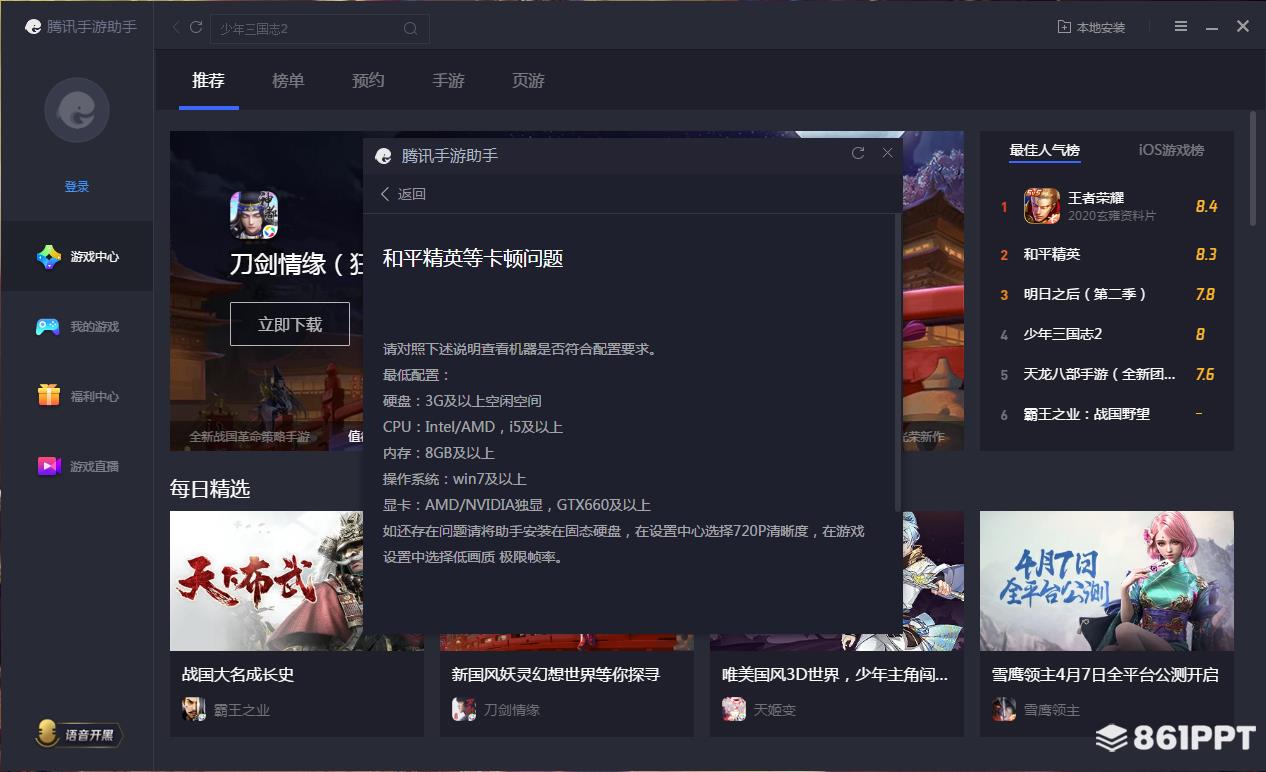Click 返回 to go back in the dialog
This screenshot has height=772, width=1266.
[x=403, y=194]
